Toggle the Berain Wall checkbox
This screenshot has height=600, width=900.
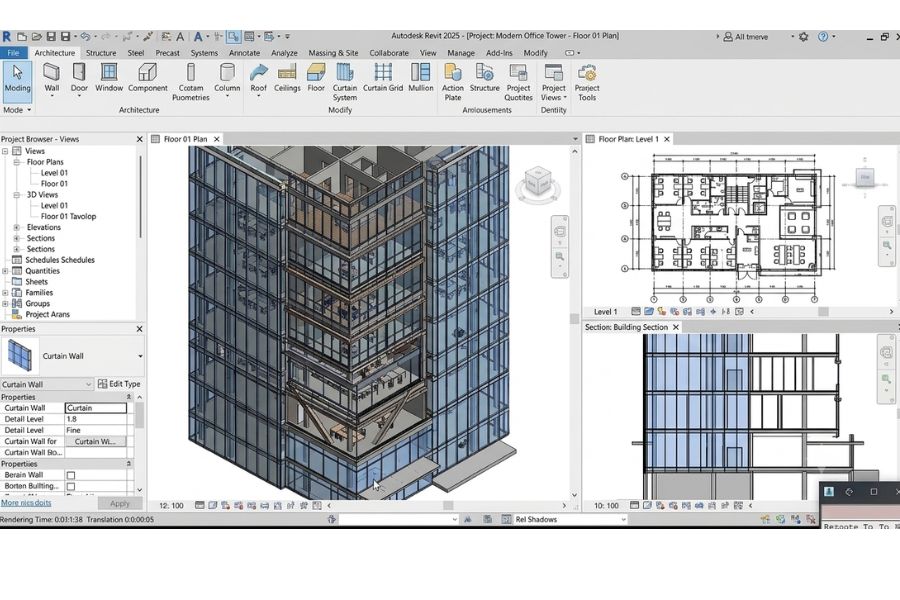click(x=71, y=475)
